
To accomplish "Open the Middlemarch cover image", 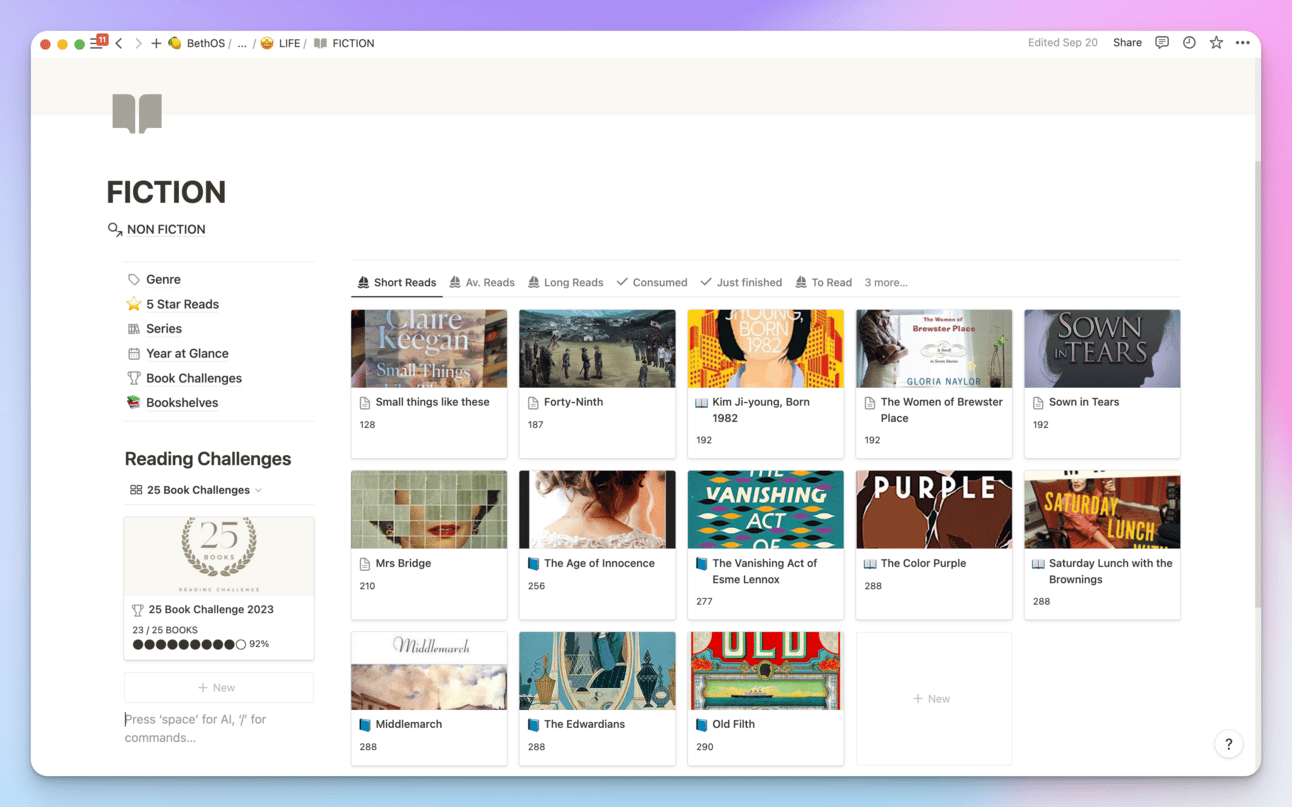I will pos(429,671).
